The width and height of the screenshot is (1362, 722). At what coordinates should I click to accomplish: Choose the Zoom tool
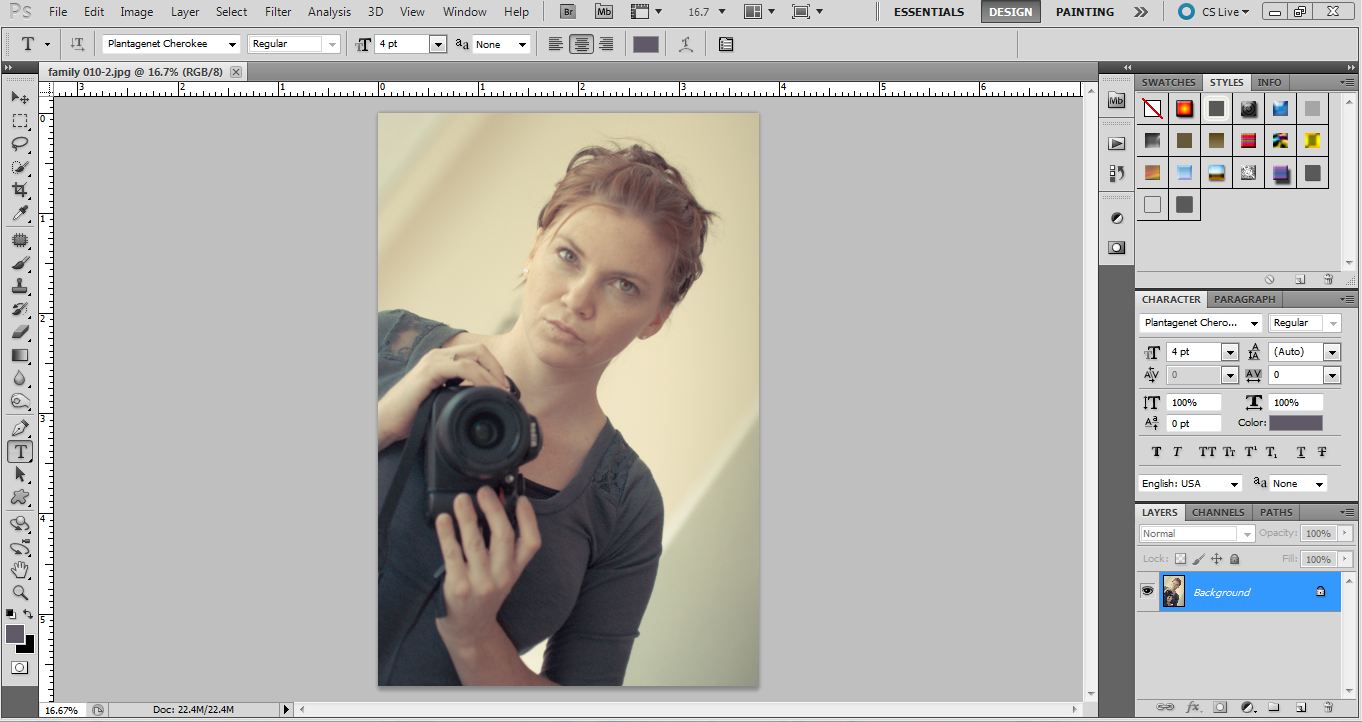pos(20,592)
